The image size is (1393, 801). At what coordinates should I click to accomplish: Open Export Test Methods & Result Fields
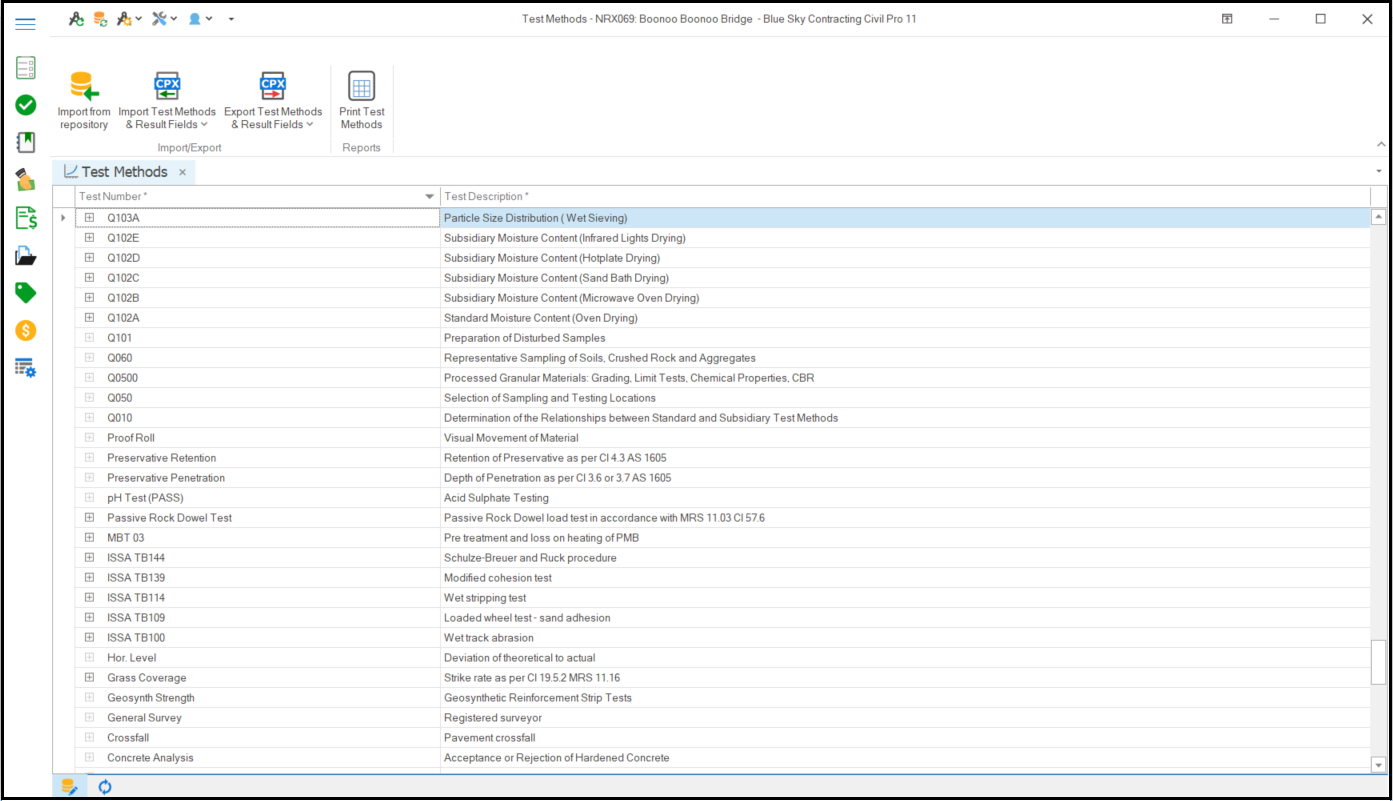272,87
